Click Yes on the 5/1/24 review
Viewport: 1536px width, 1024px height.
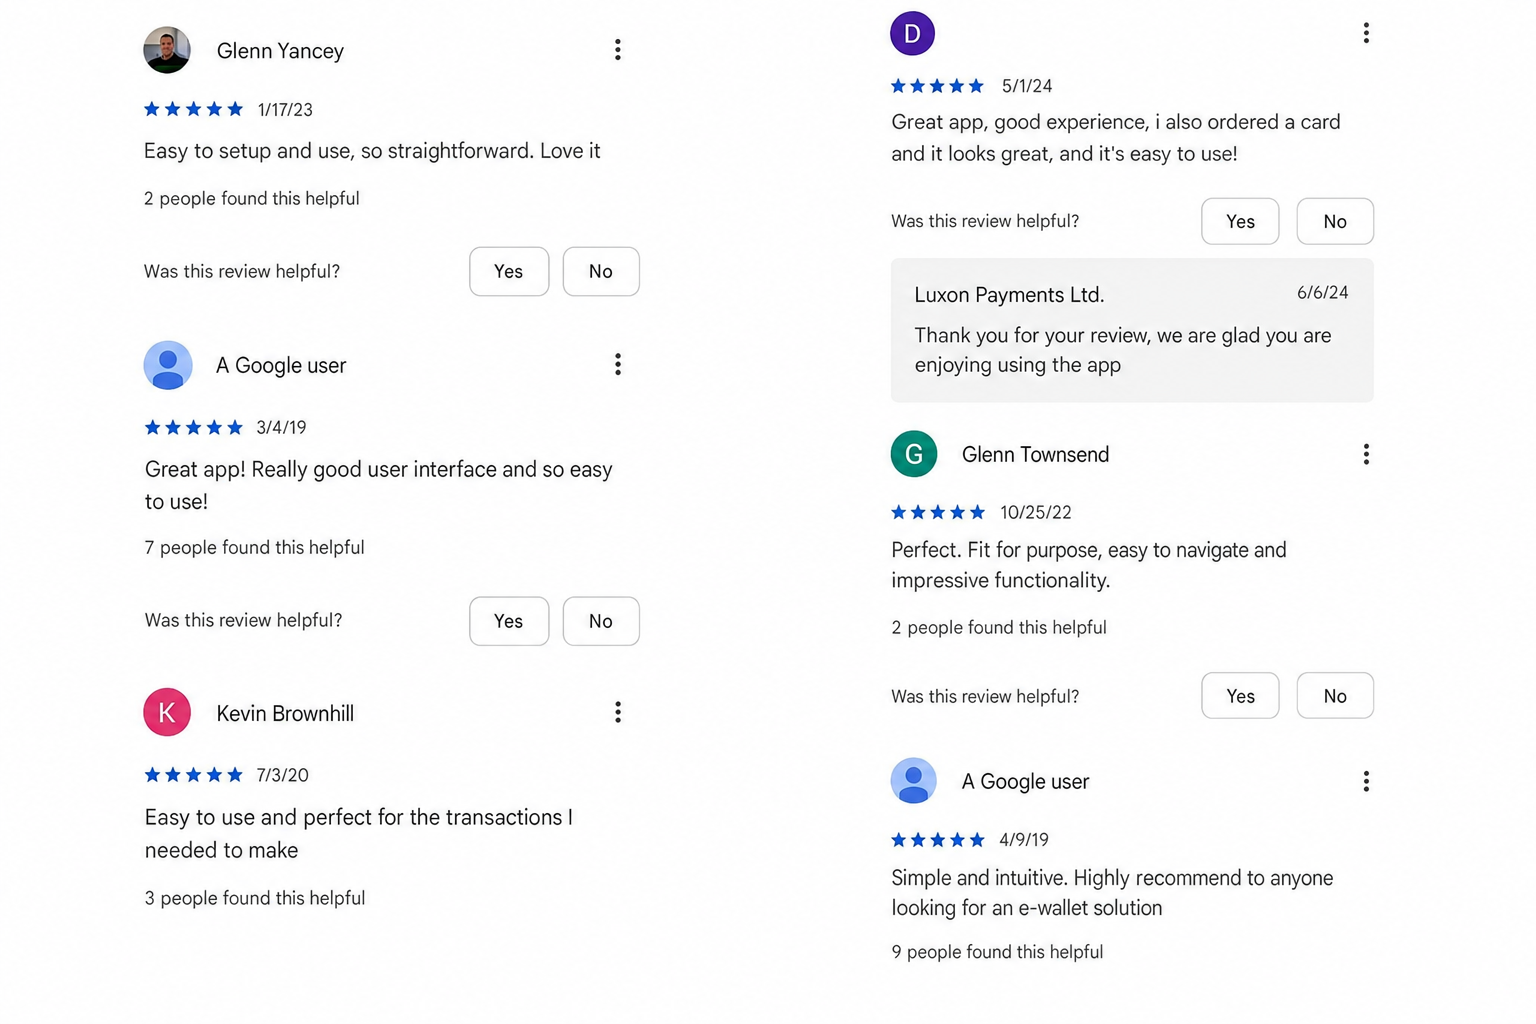(1240, 221)
